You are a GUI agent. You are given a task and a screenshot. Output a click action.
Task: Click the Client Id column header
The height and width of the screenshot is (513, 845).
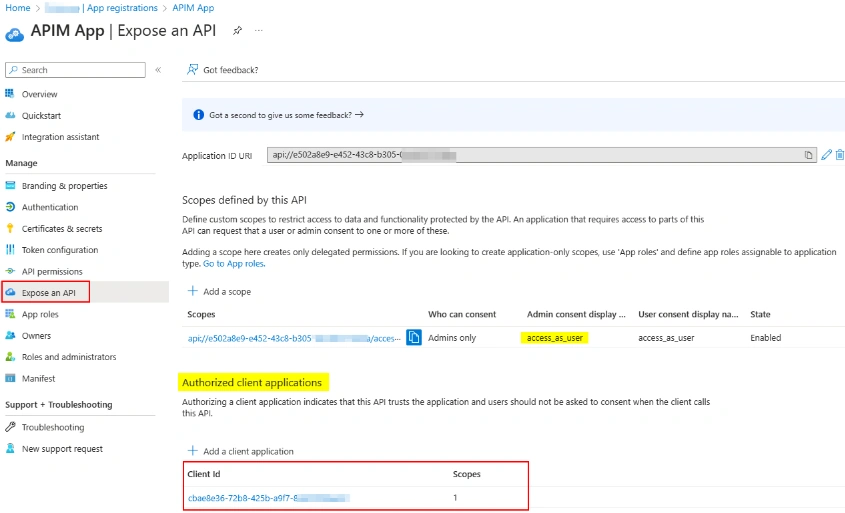coord(204,474)
